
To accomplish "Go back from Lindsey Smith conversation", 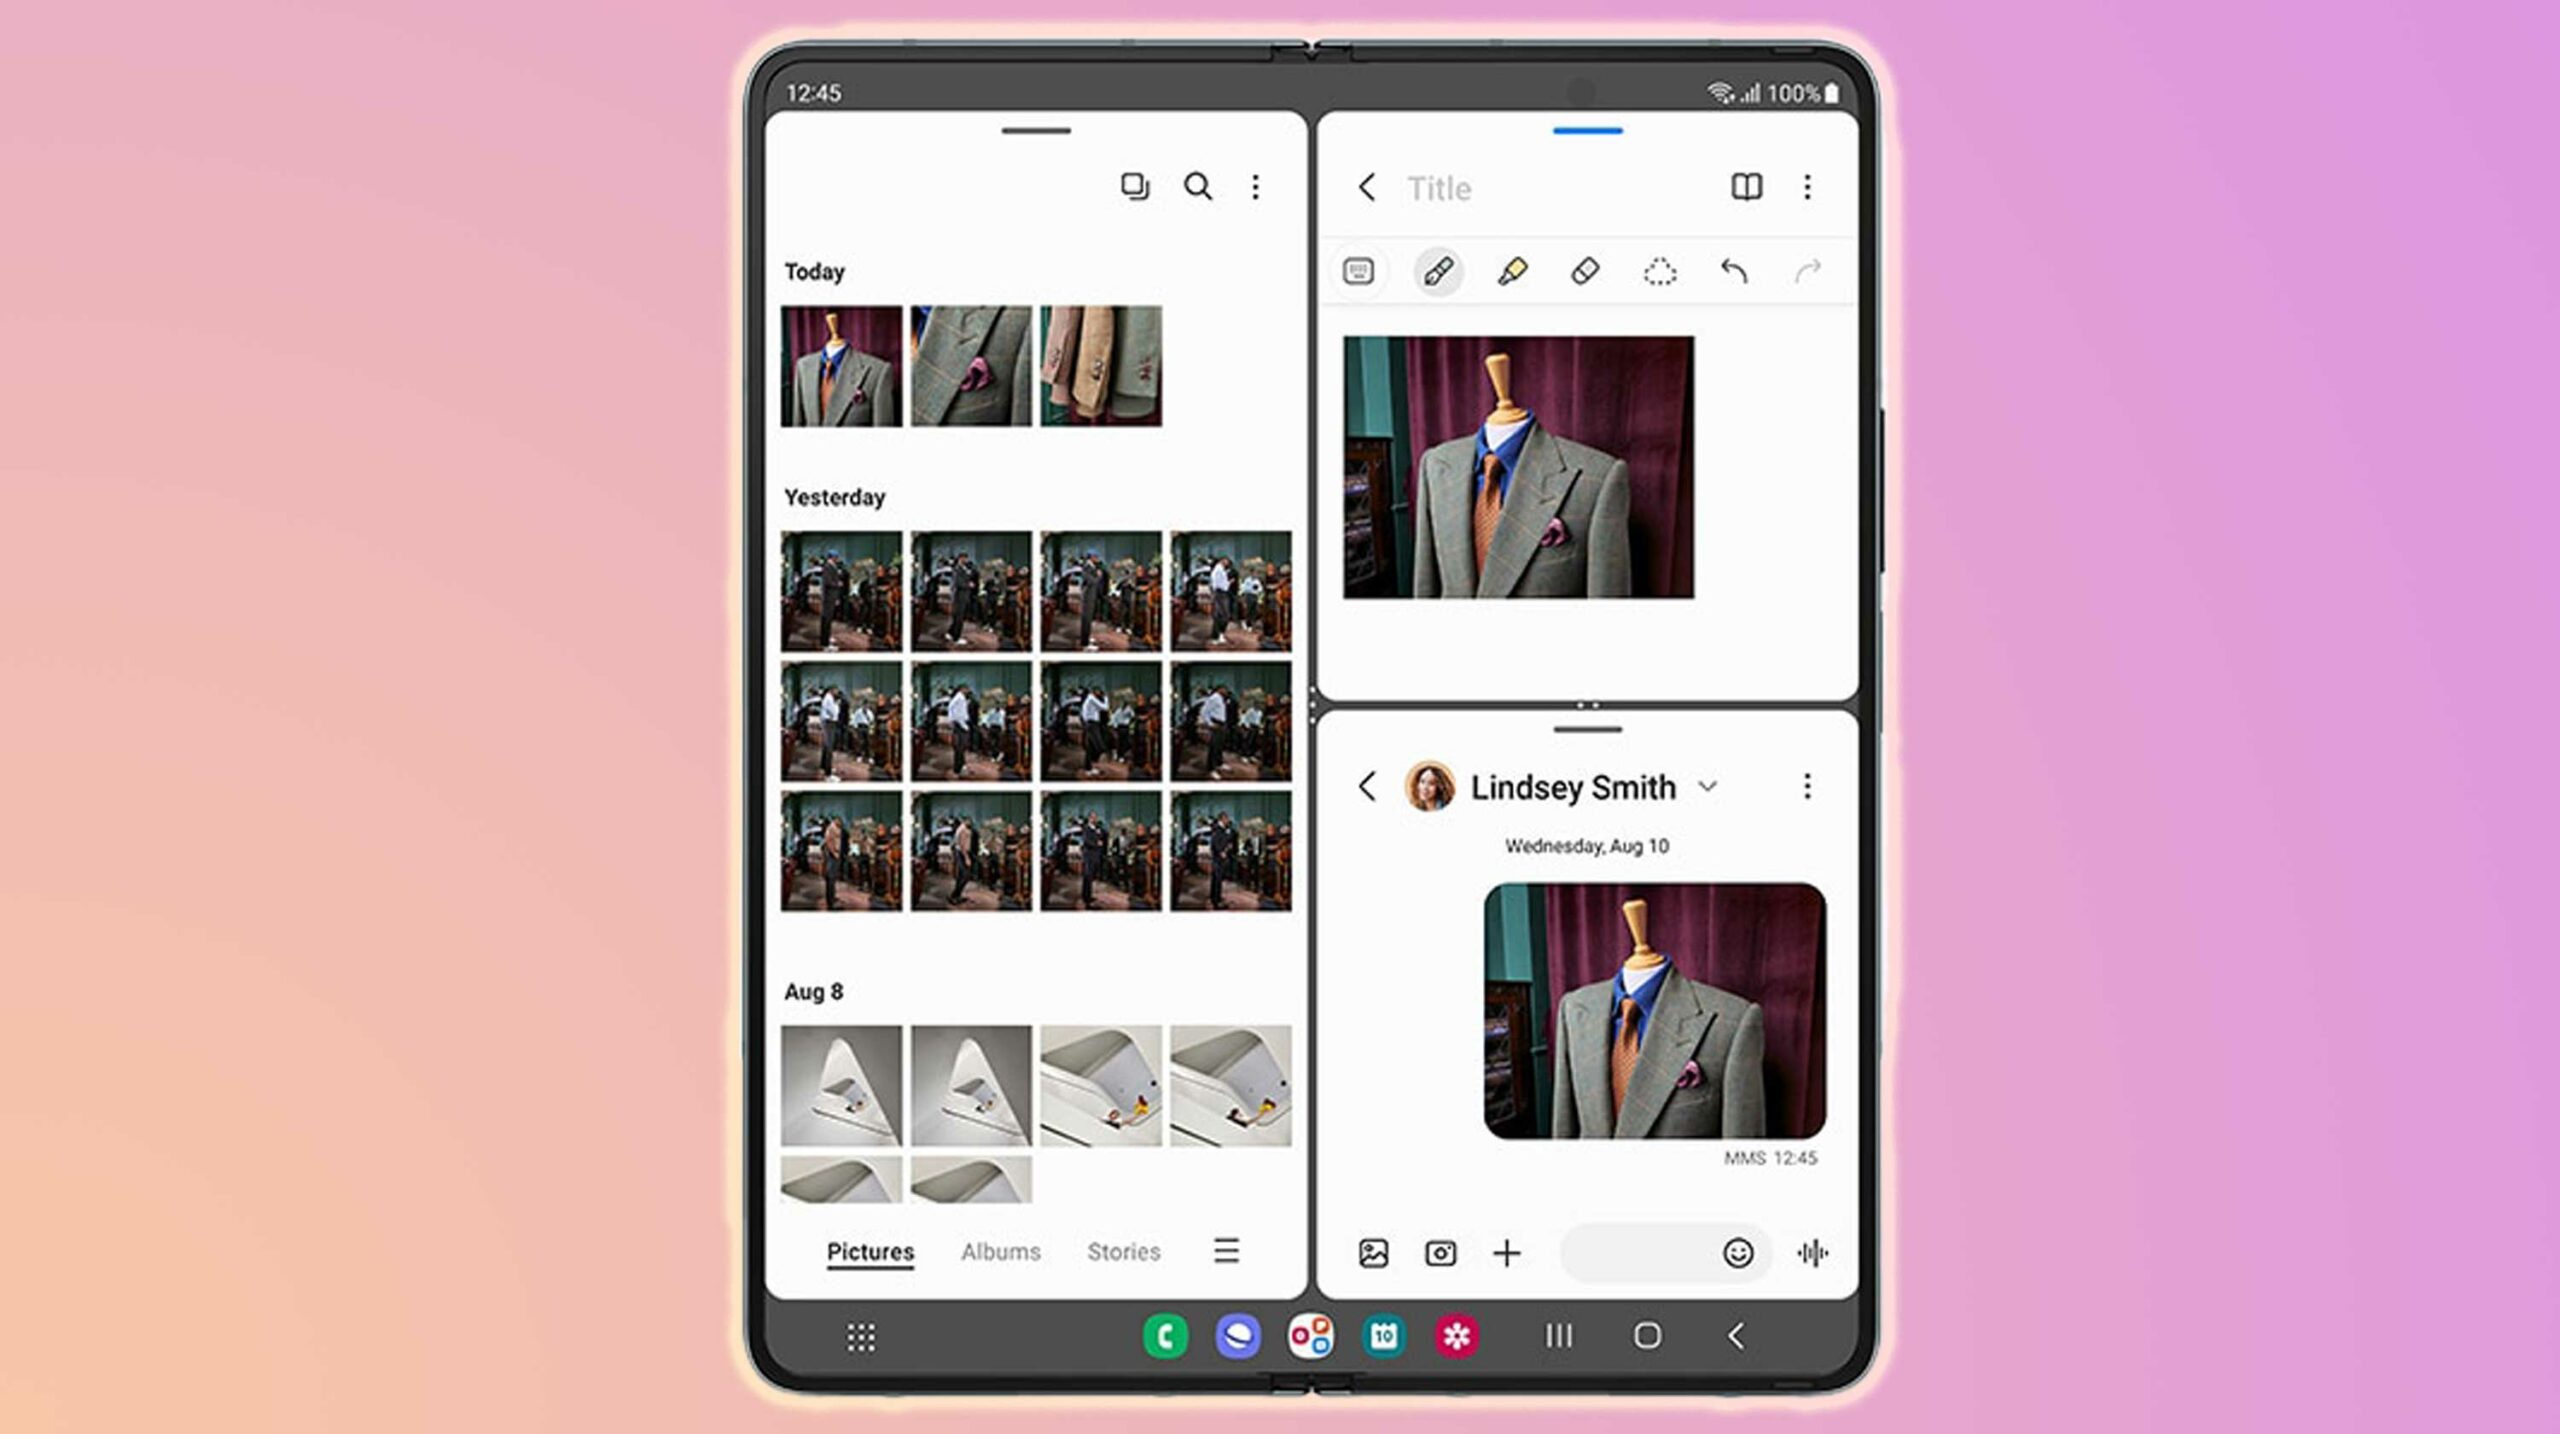I will (1367, 787).
